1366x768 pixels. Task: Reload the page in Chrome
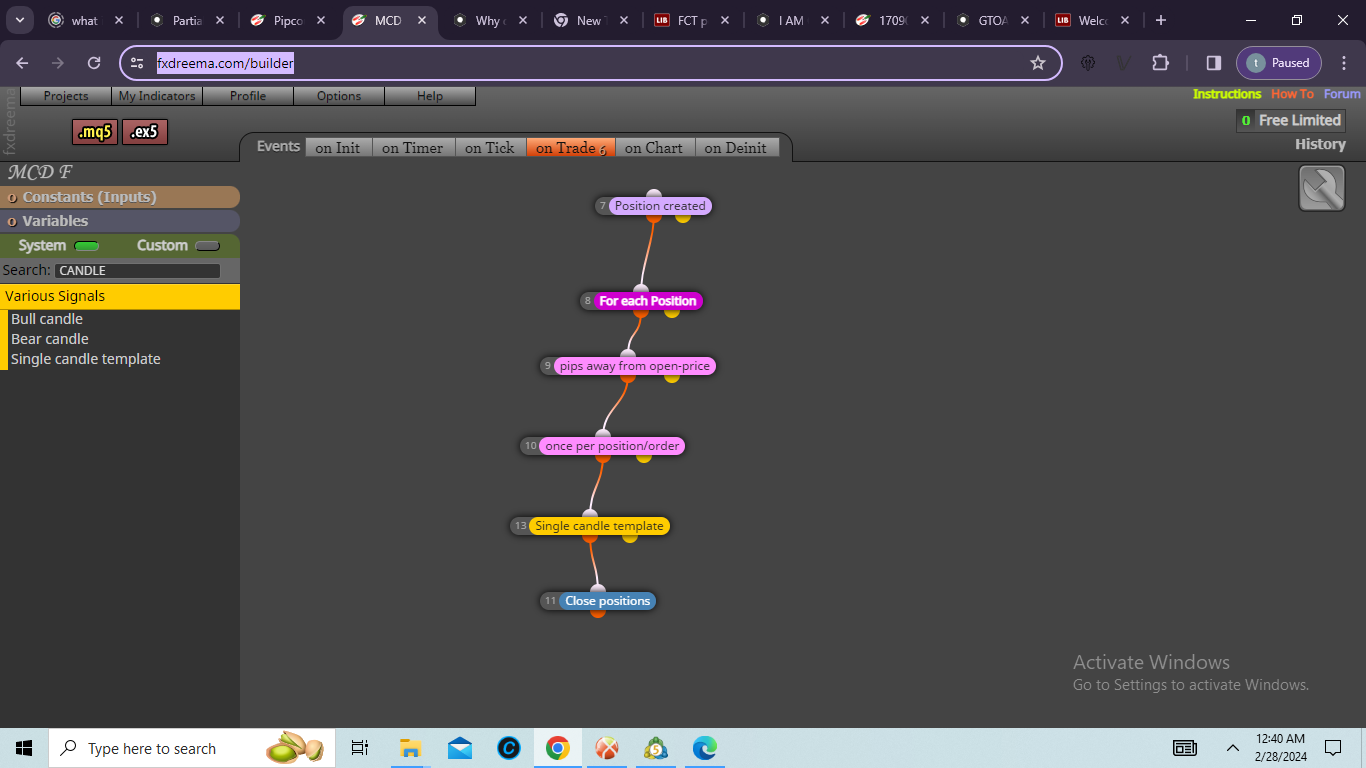pos(94,63)
